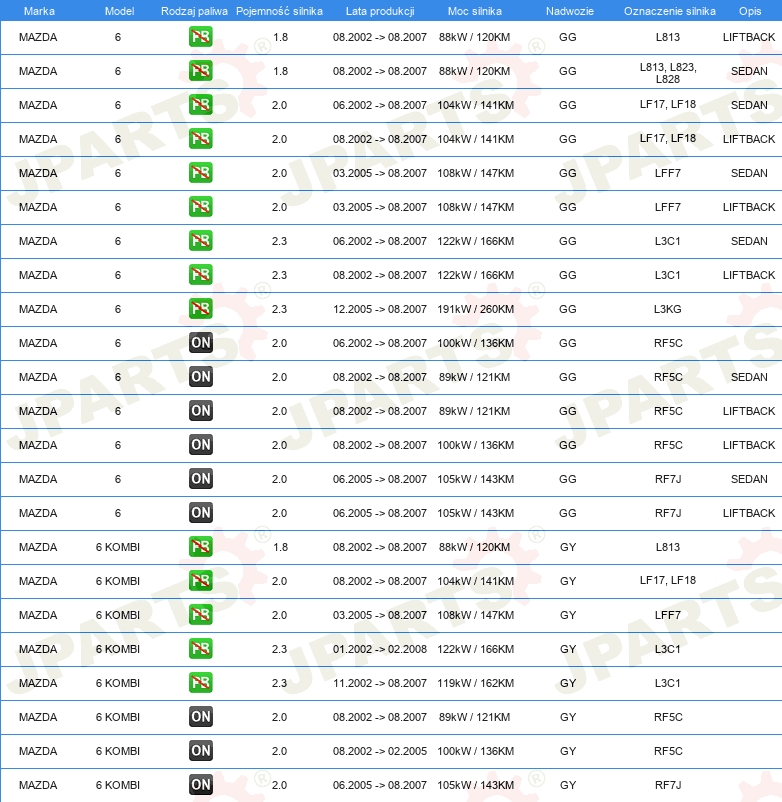Click the ON icon in the 6 KOMBI 100kW RF5C row

pyautogui.click(x=200, y=751)
